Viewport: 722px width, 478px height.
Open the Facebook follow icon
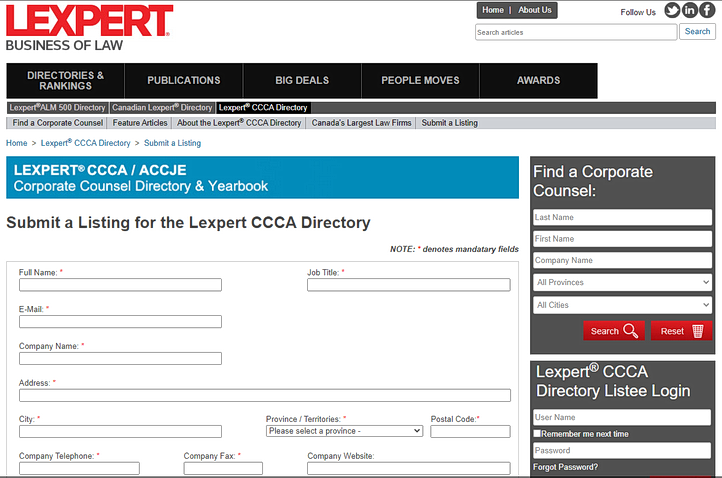707,10
